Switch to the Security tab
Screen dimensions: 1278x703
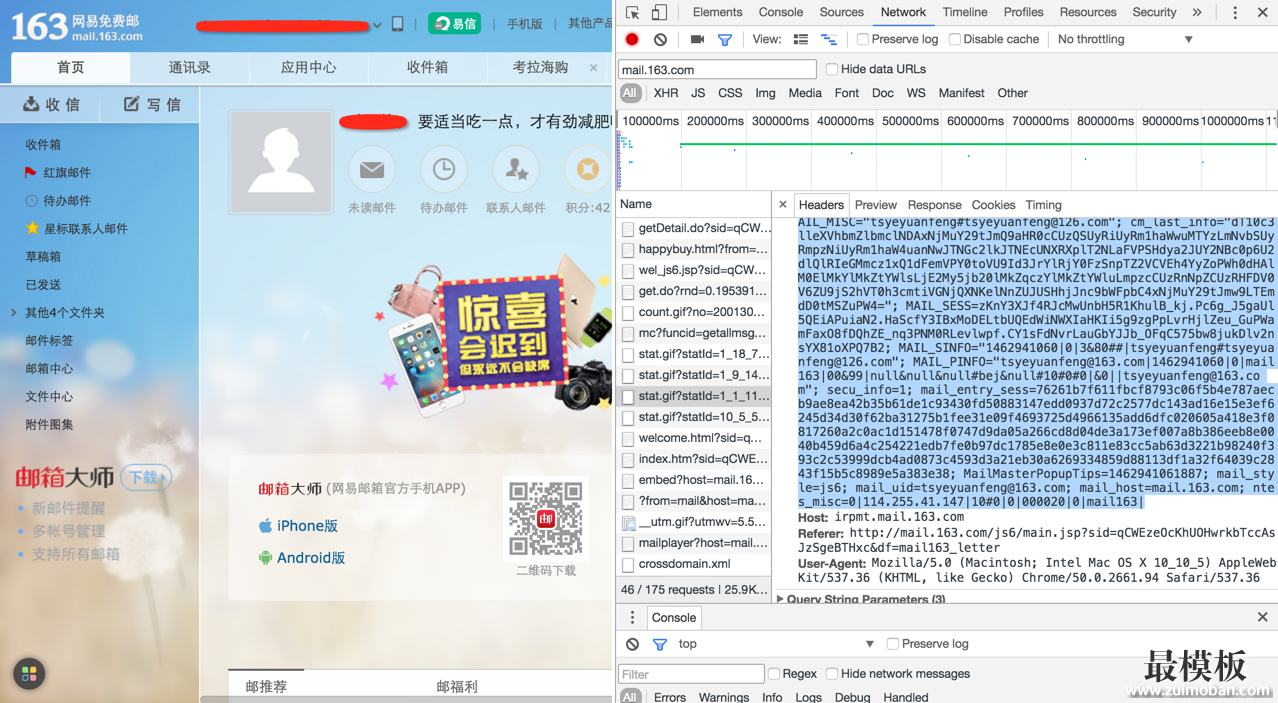[1154, 12]
